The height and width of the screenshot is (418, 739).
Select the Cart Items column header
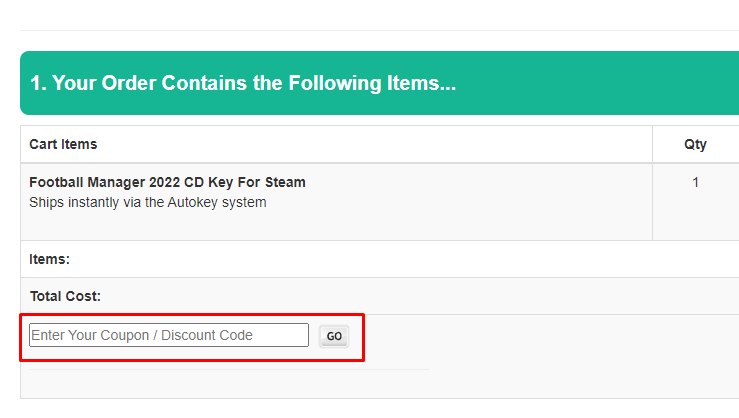click(63, 144)
